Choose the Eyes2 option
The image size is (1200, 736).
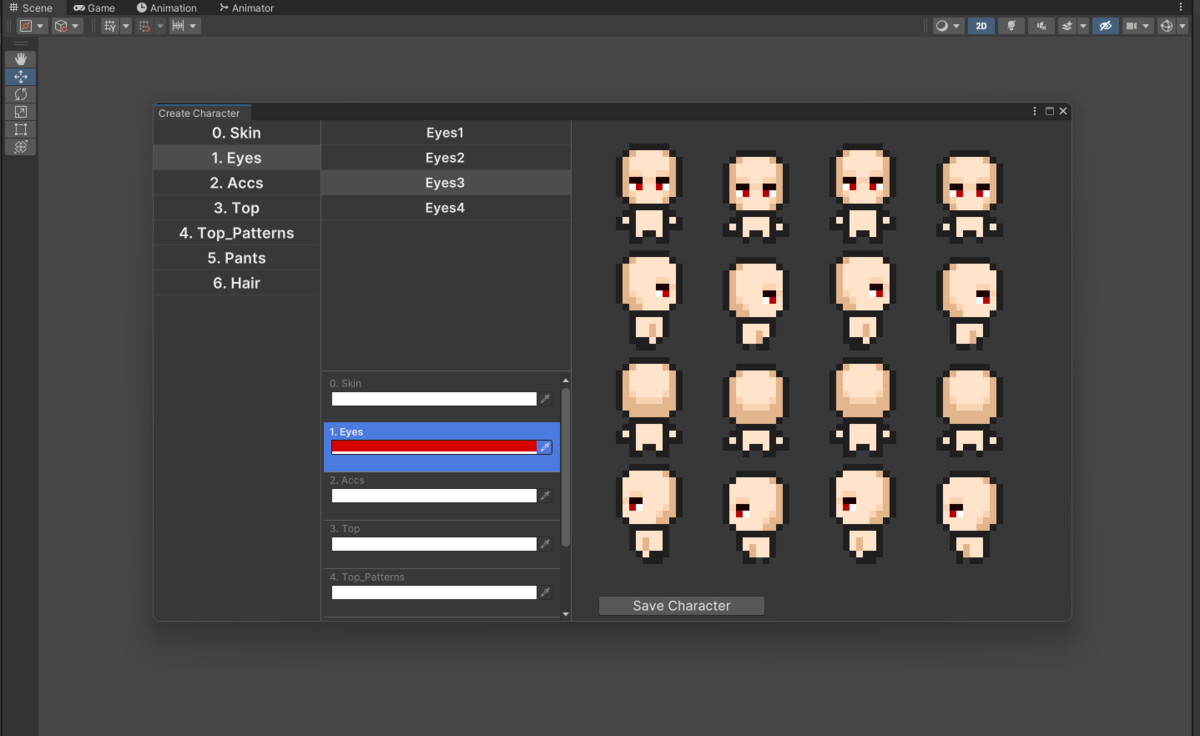click(x=445, y=158)
